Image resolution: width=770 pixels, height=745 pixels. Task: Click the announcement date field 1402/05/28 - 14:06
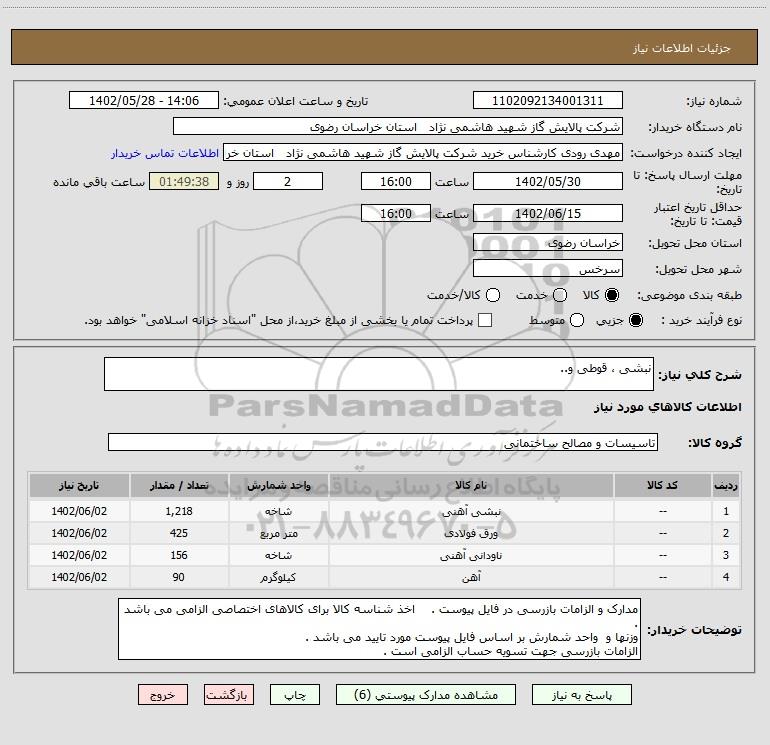(144, 101)
